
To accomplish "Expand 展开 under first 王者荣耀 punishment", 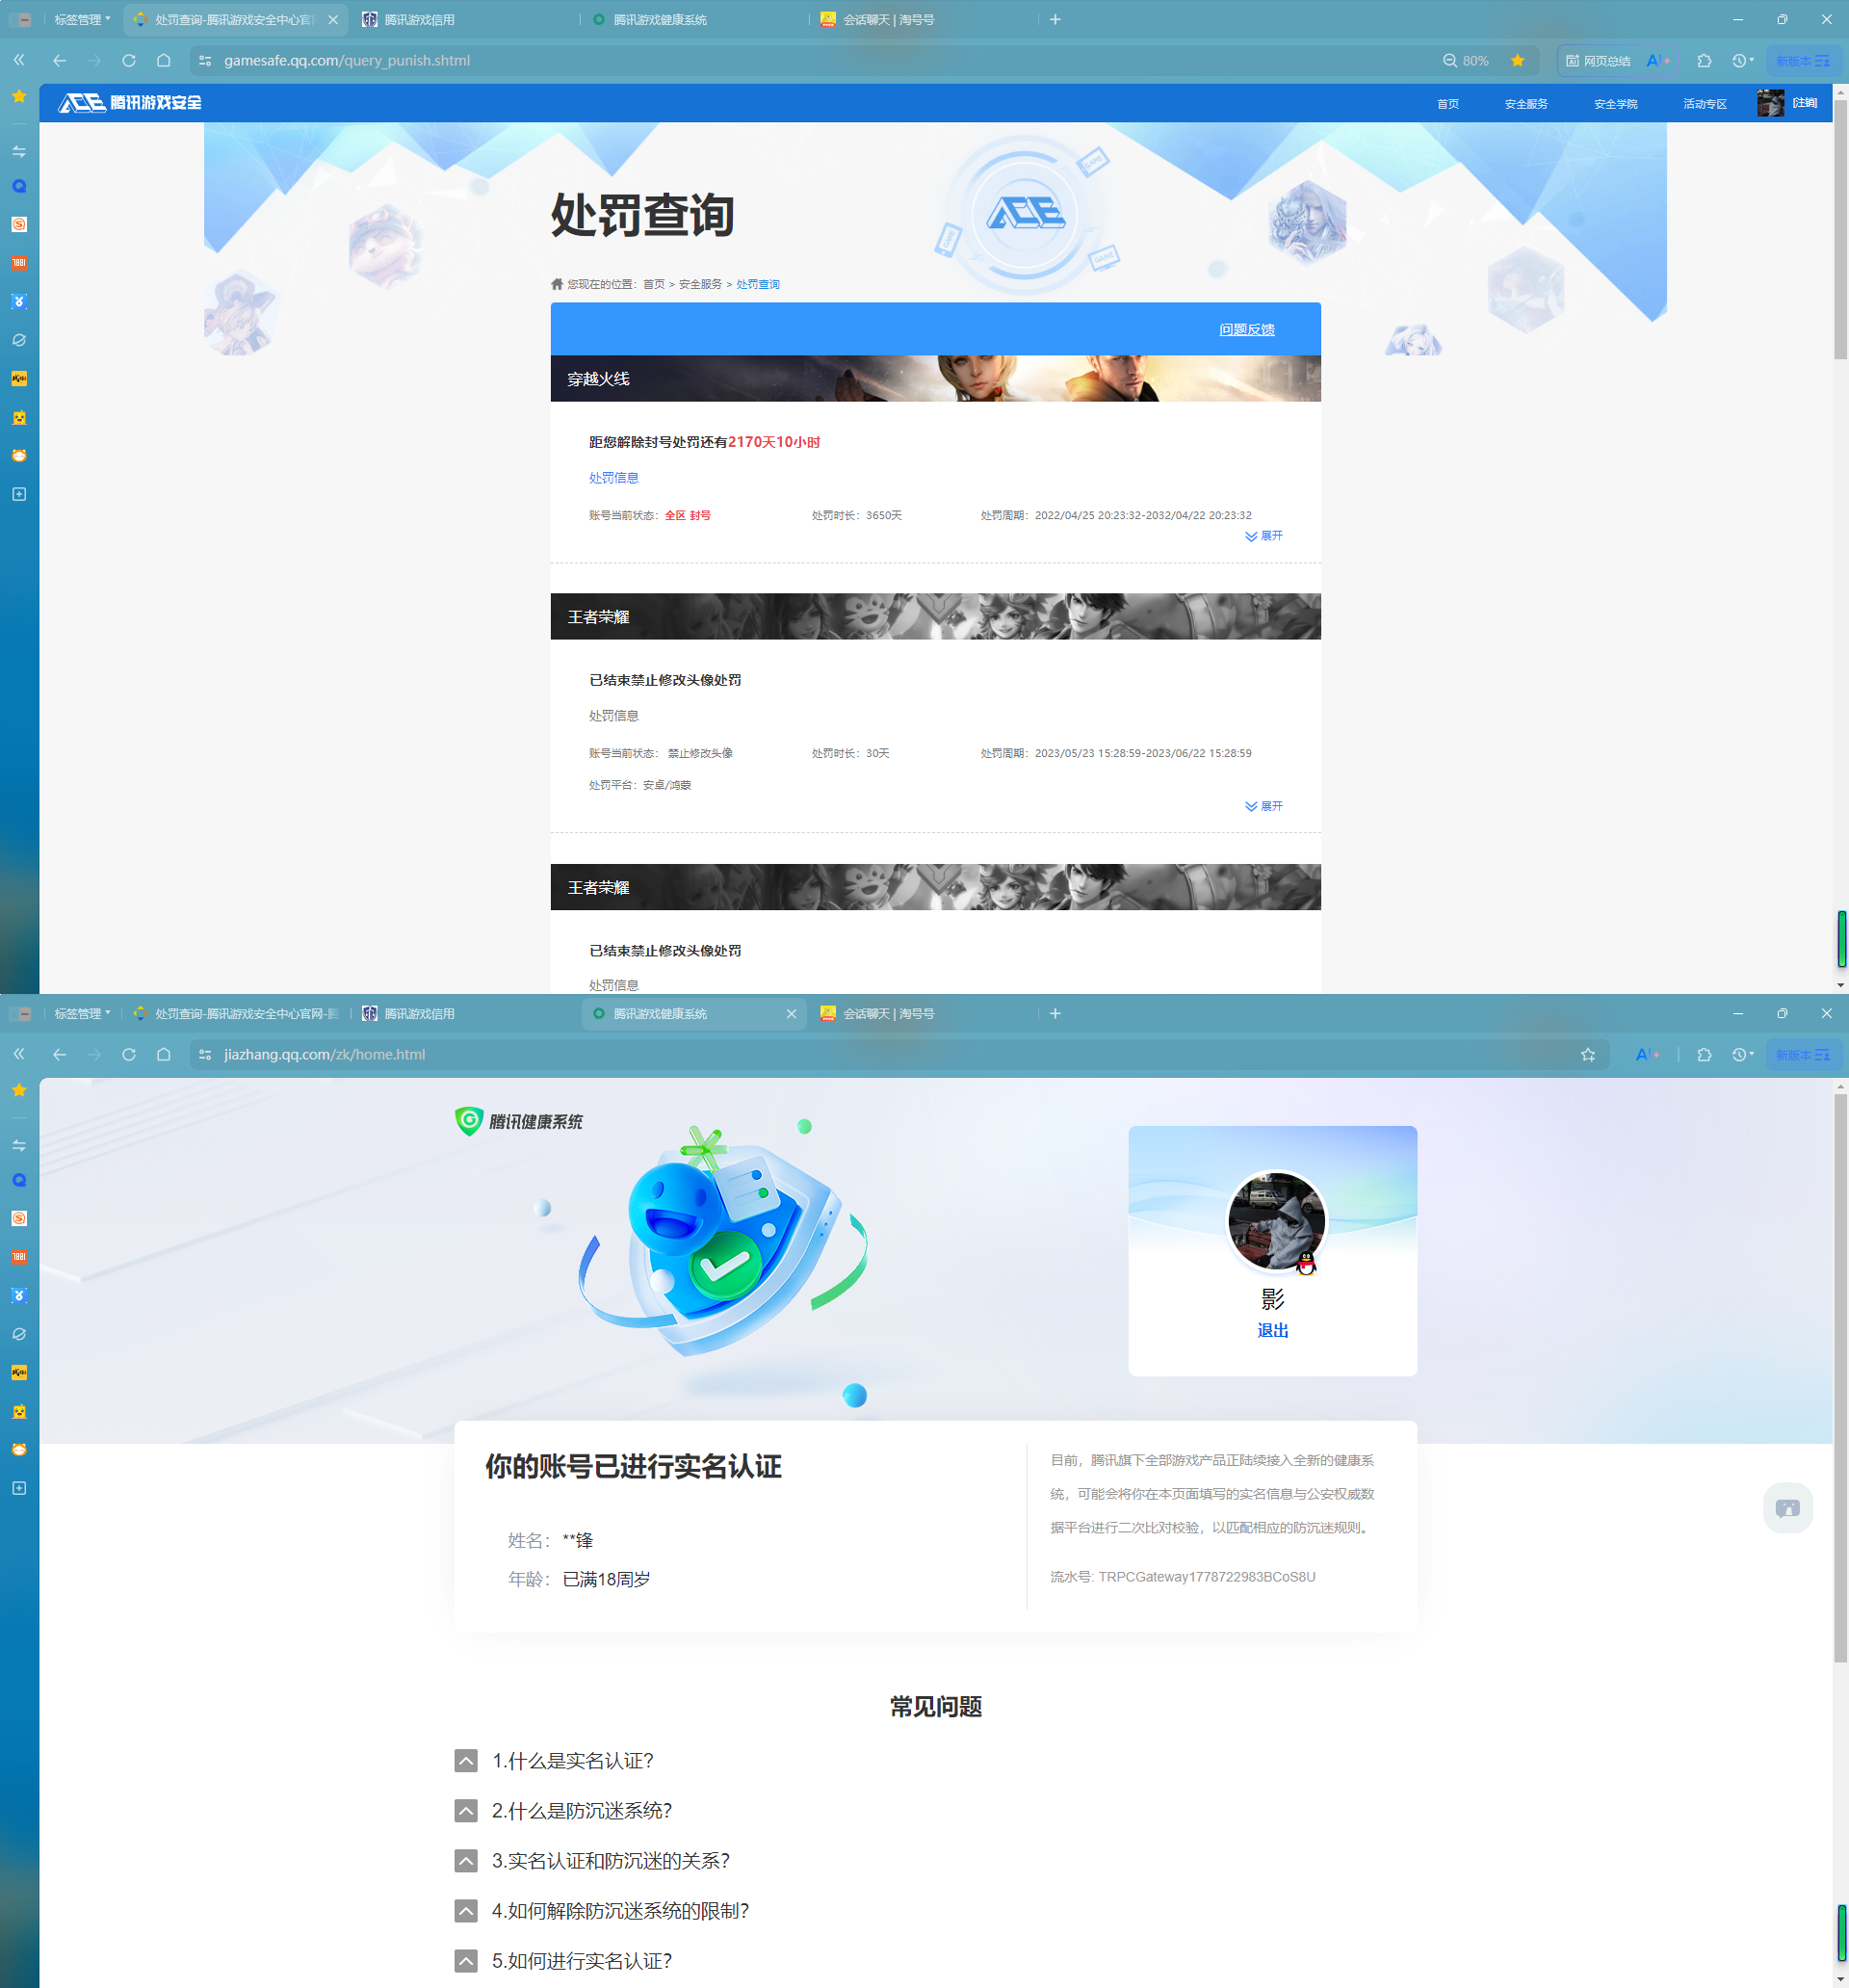I will tap(1264, 806).
